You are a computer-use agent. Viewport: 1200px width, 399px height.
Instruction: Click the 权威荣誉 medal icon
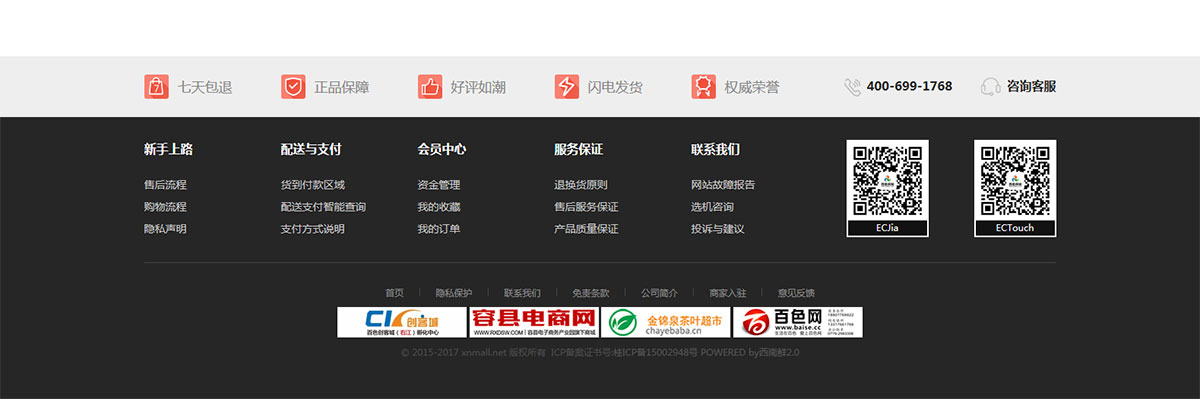click(x=703, y=87)
